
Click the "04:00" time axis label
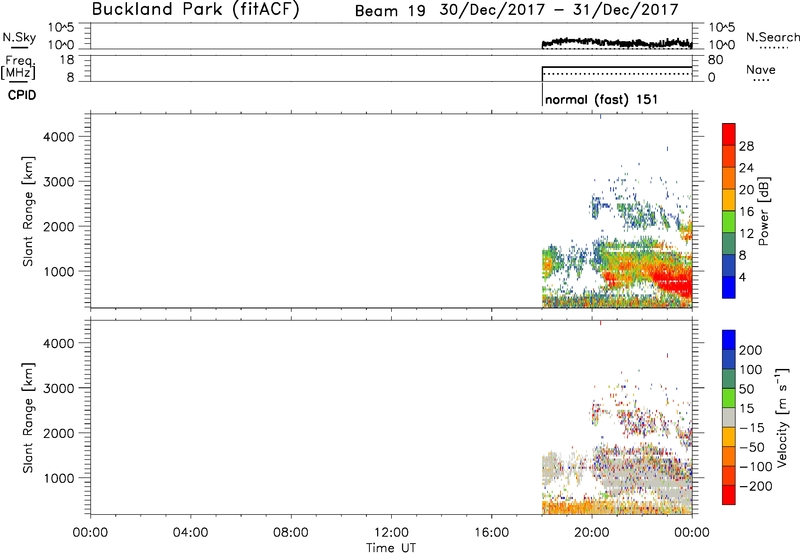coord(190,533)
